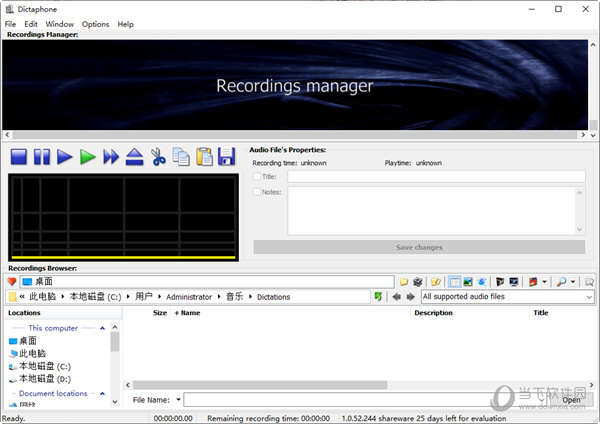The width and height of the screenshot is (600, 424).
Task: Click the fast-forward double arrow button
Action: click(111, 157)
